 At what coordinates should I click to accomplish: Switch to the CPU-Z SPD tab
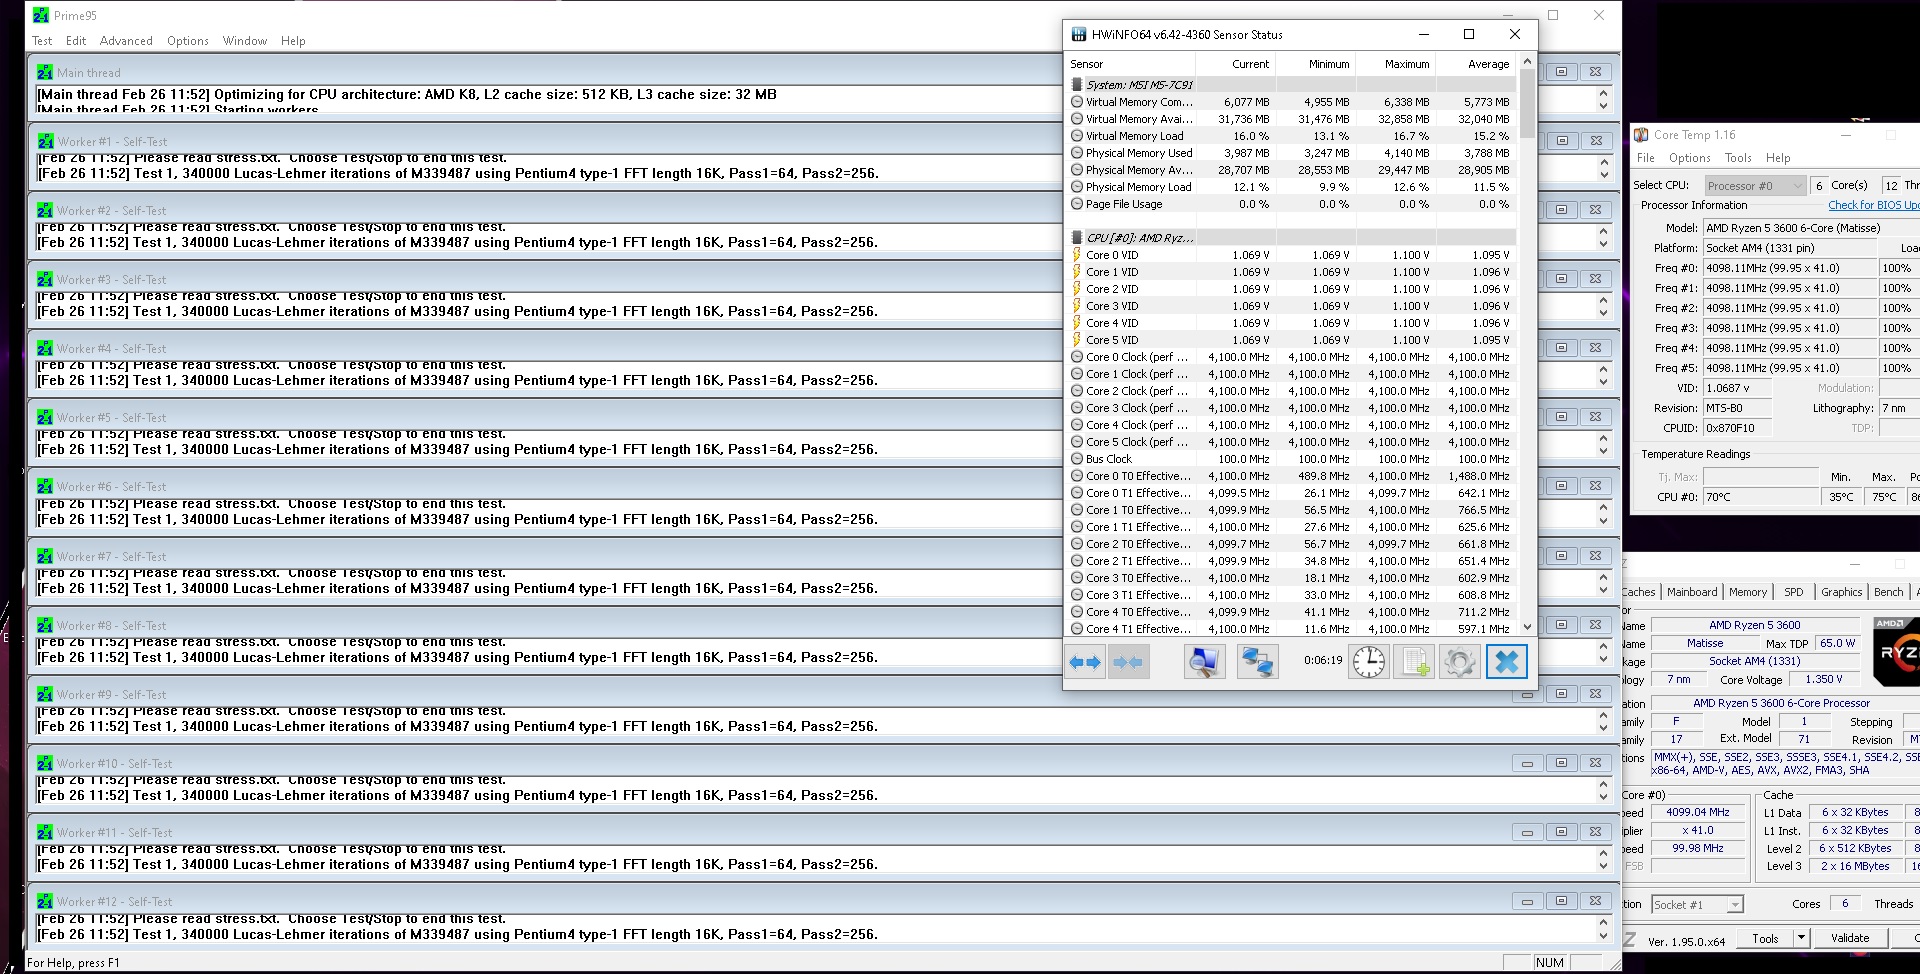tap(1794, 592)
